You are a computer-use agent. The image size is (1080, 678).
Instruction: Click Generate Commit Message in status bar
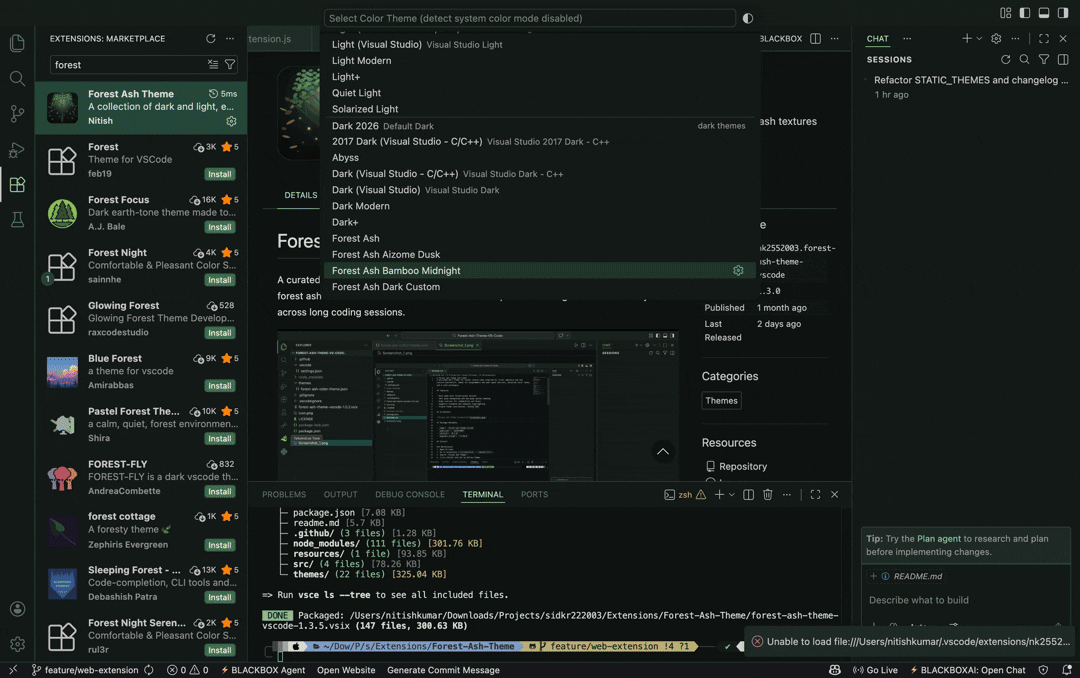(443, 670)
